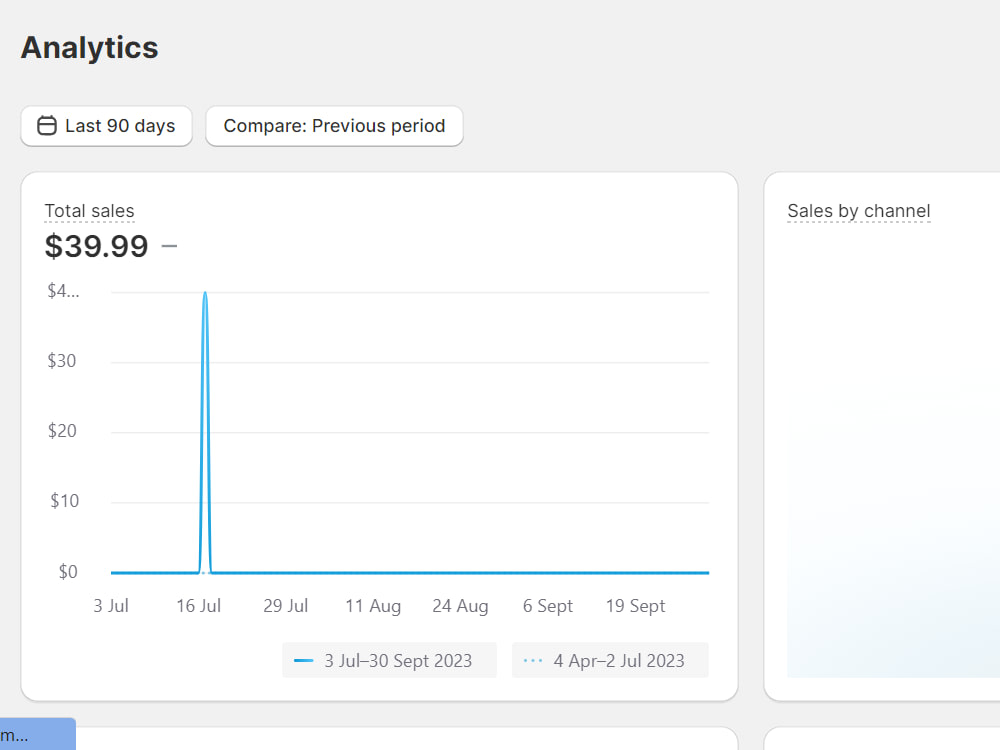This screenshot has height=750, width=1000.
Task: Click the blue tab at bottom-left corner
Action: pos(38,734)
